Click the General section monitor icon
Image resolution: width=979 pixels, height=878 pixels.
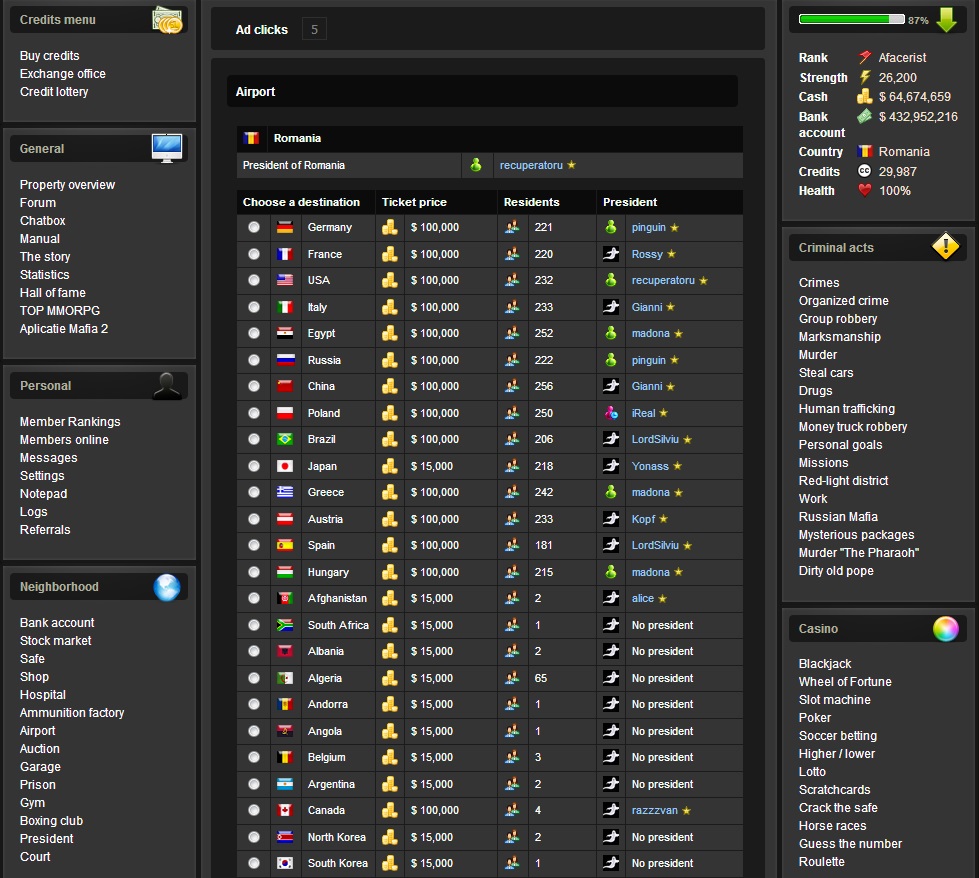coord(167,146)
